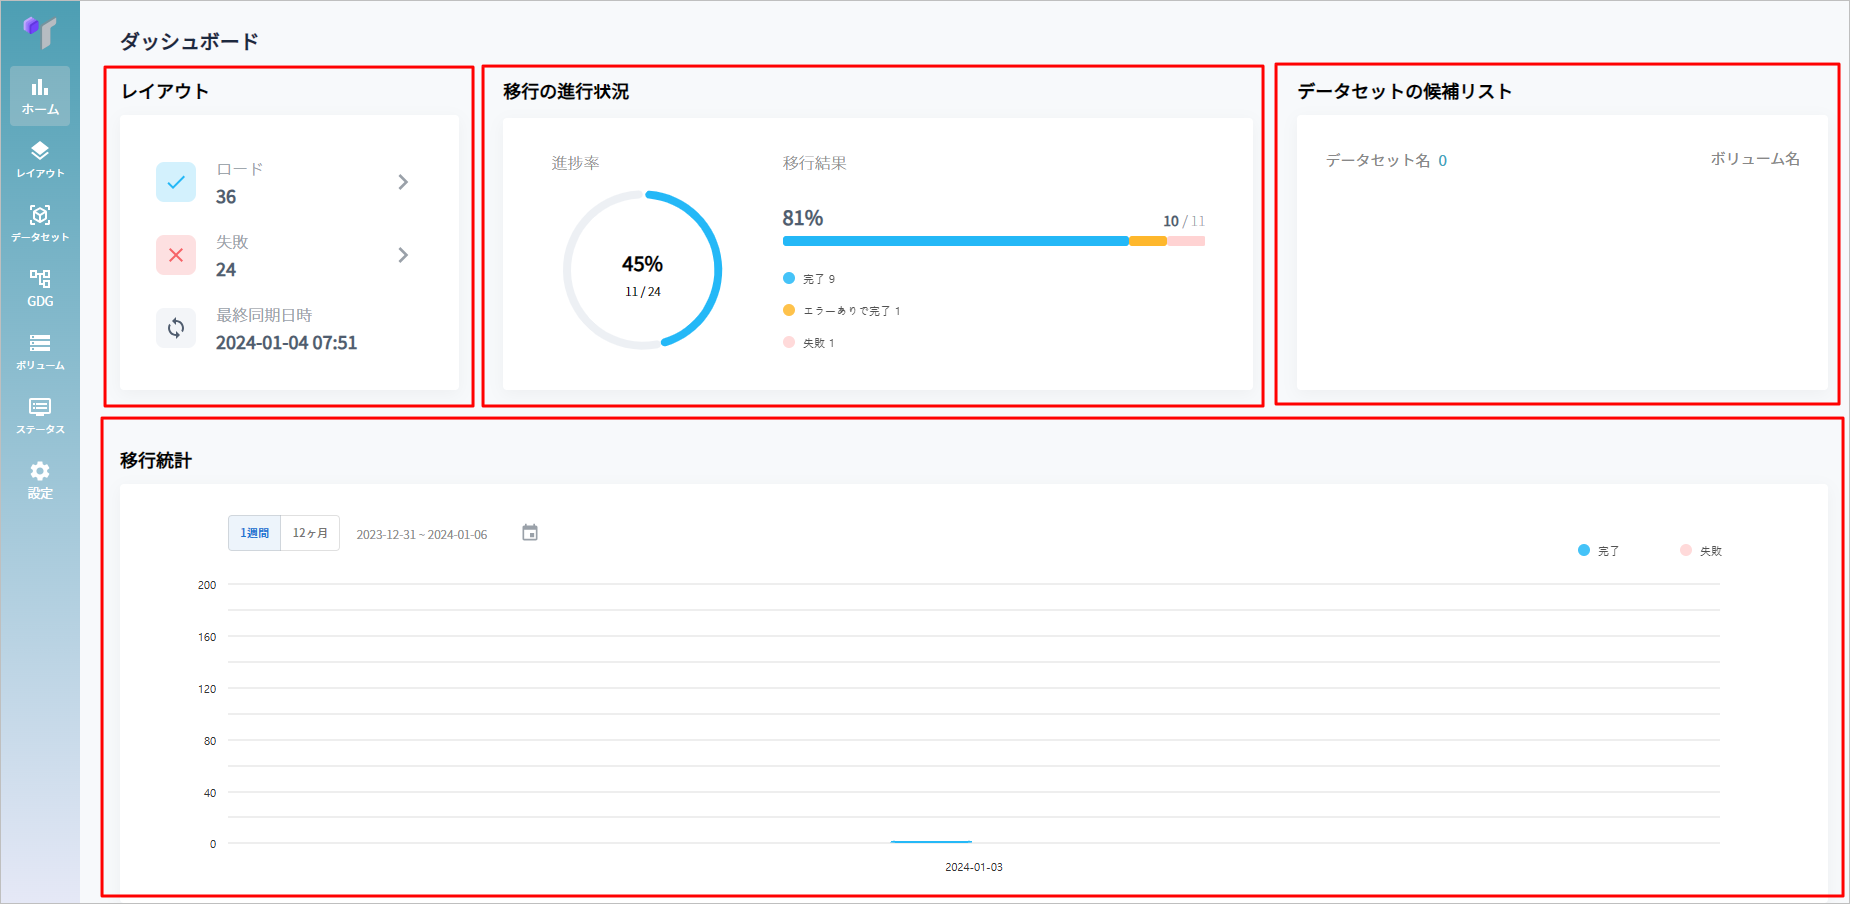Select the 12ヶ月 period tab
Viewport: 1850px width, 904px height.
310,533
